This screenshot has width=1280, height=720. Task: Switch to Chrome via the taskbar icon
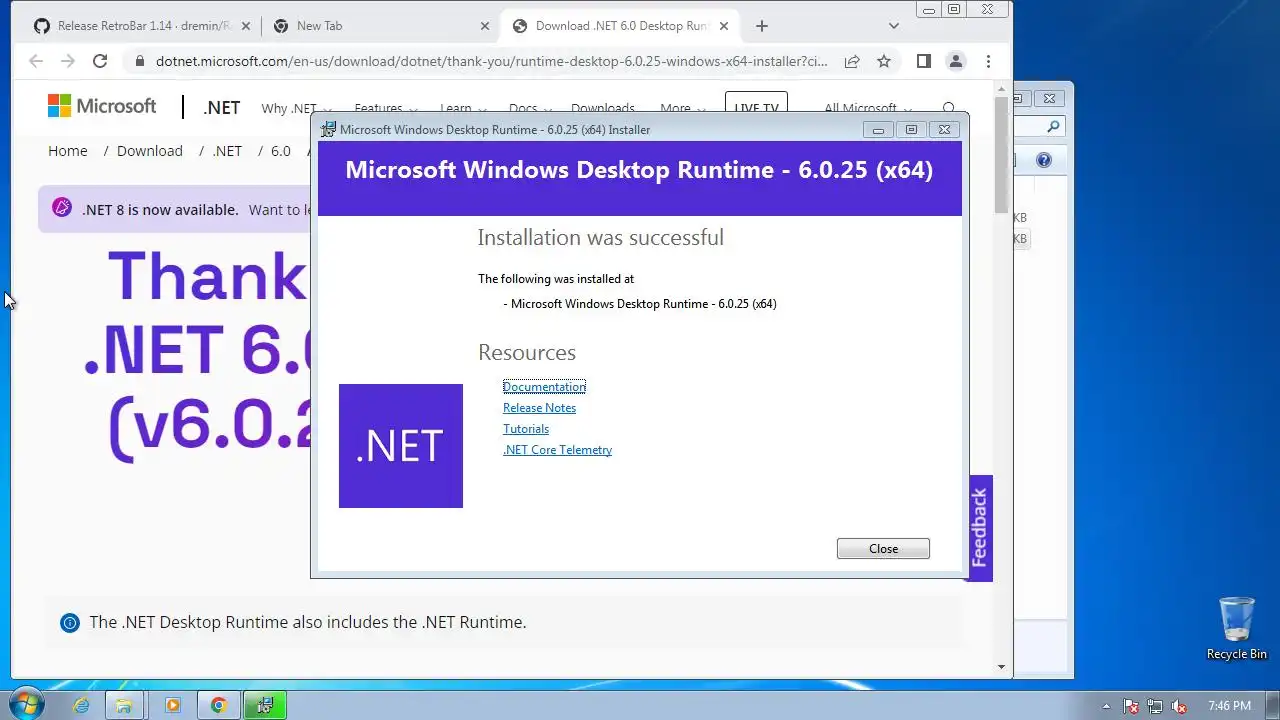tap(218, 706)
